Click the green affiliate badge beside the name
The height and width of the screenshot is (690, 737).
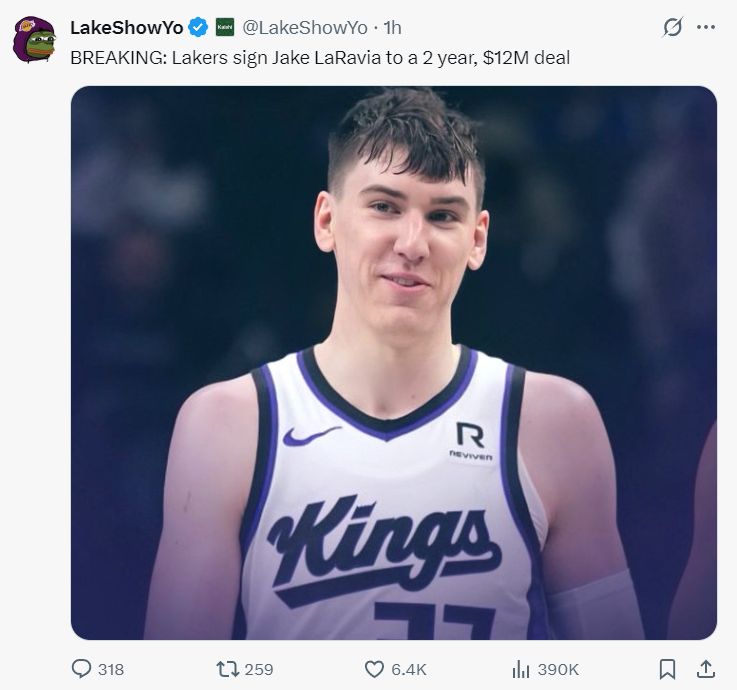click(x=225, y=28)
